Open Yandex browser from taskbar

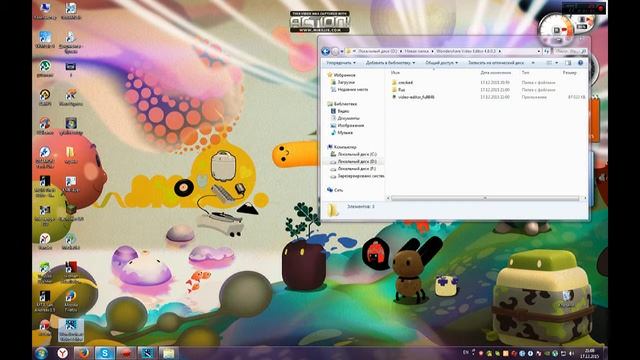coord(62,353)
